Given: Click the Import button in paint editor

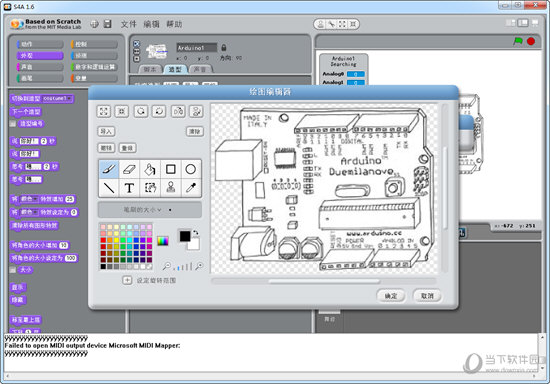Looking at the screenshot, I should tap(106, 132).
